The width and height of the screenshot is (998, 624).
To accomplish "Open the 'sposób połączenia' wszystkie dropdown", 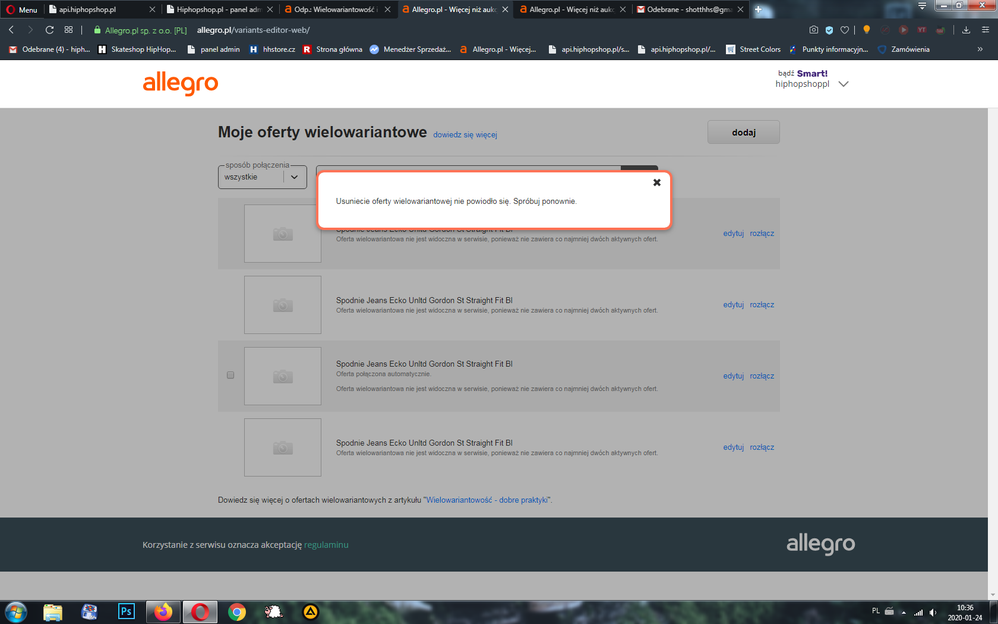I will (262, 177).
